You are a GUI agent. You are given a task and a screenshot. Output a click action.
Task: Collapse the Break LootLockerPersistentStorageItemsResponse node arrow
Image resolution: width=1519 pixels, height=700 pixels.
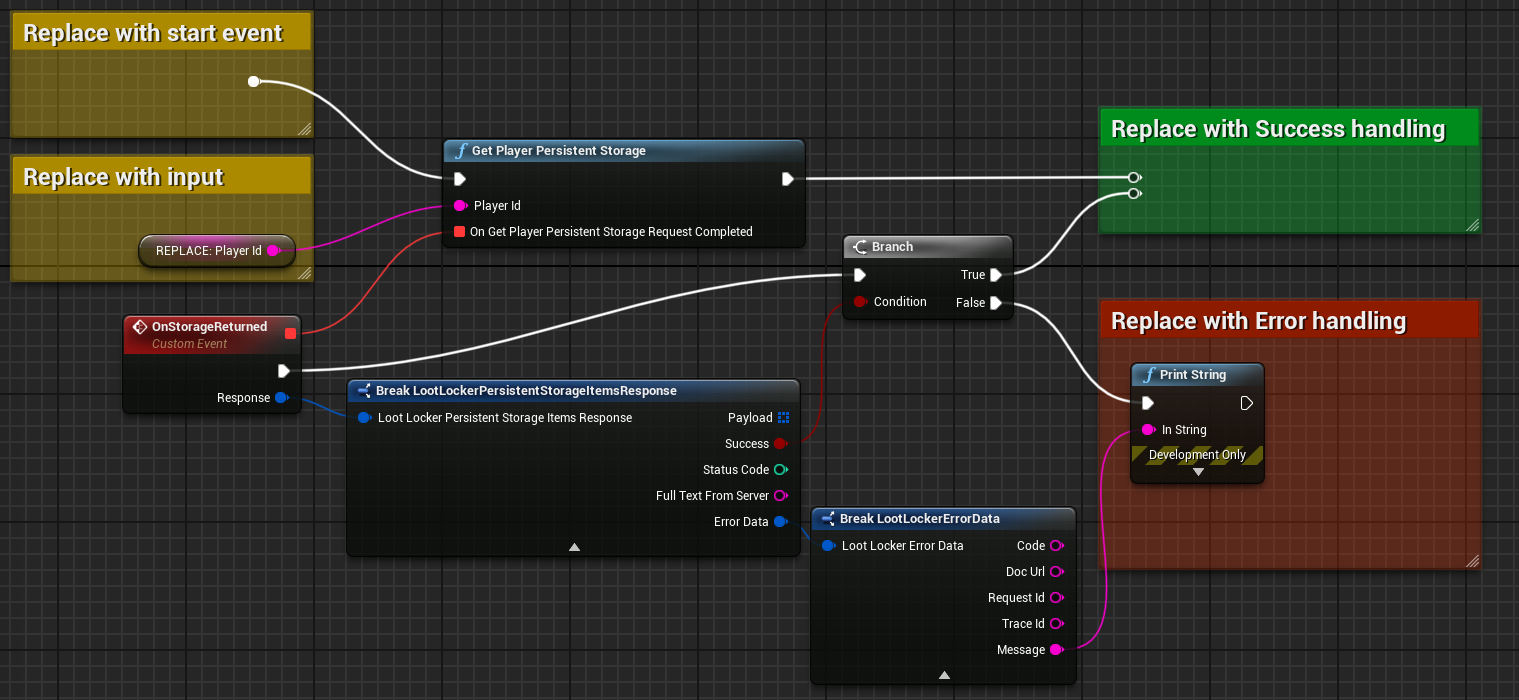pyautogui.click(x=574, y=546)
